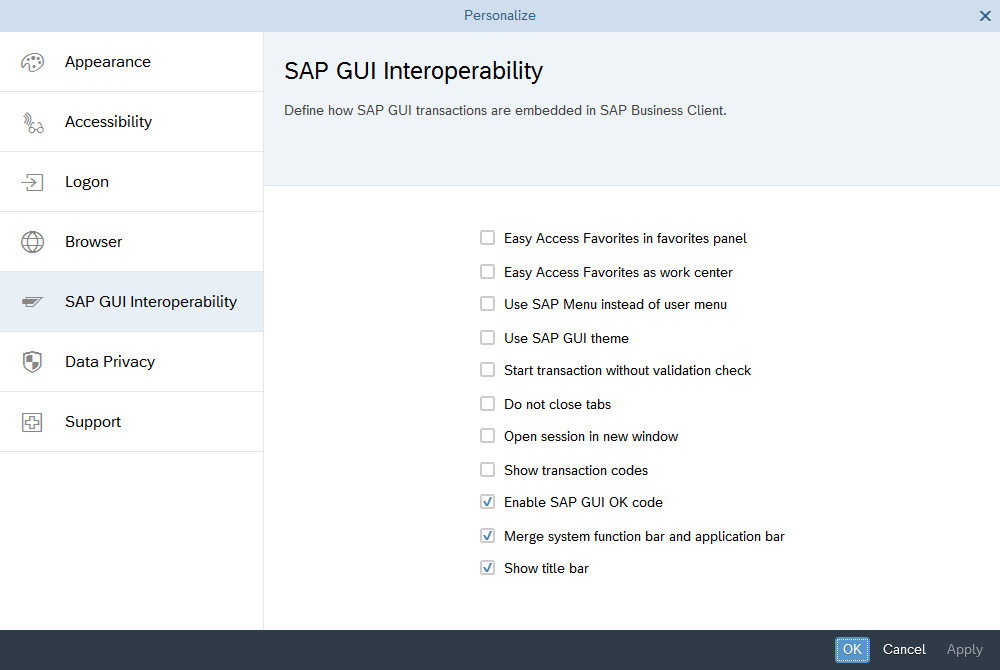Viewport: 1000px width, 670px height.
Task: Click the Browser globe icon
Action: pyautogui.click(x=32, y=242)
